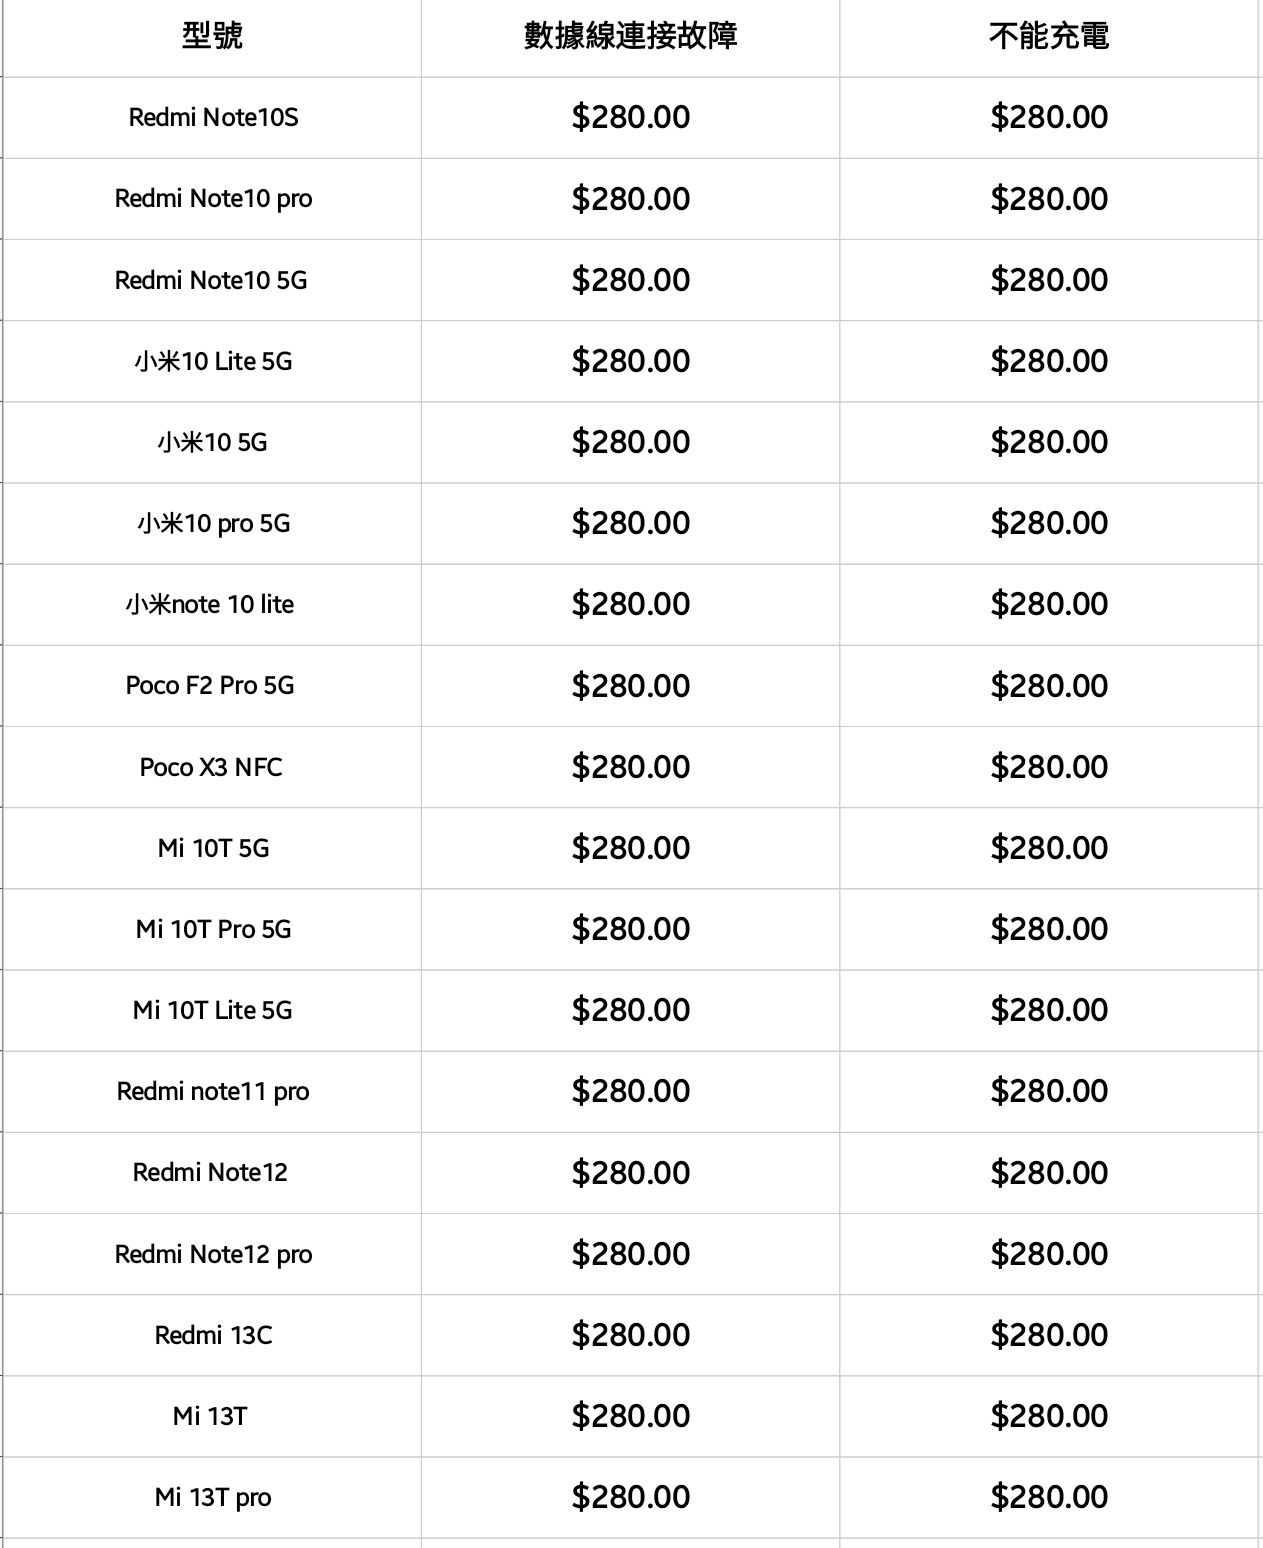The height and width of the screenshot is (1548, 1263).
Task: Click the 數據線連接故障 column header
Action: pyautogui.click(x=630, y=37)
